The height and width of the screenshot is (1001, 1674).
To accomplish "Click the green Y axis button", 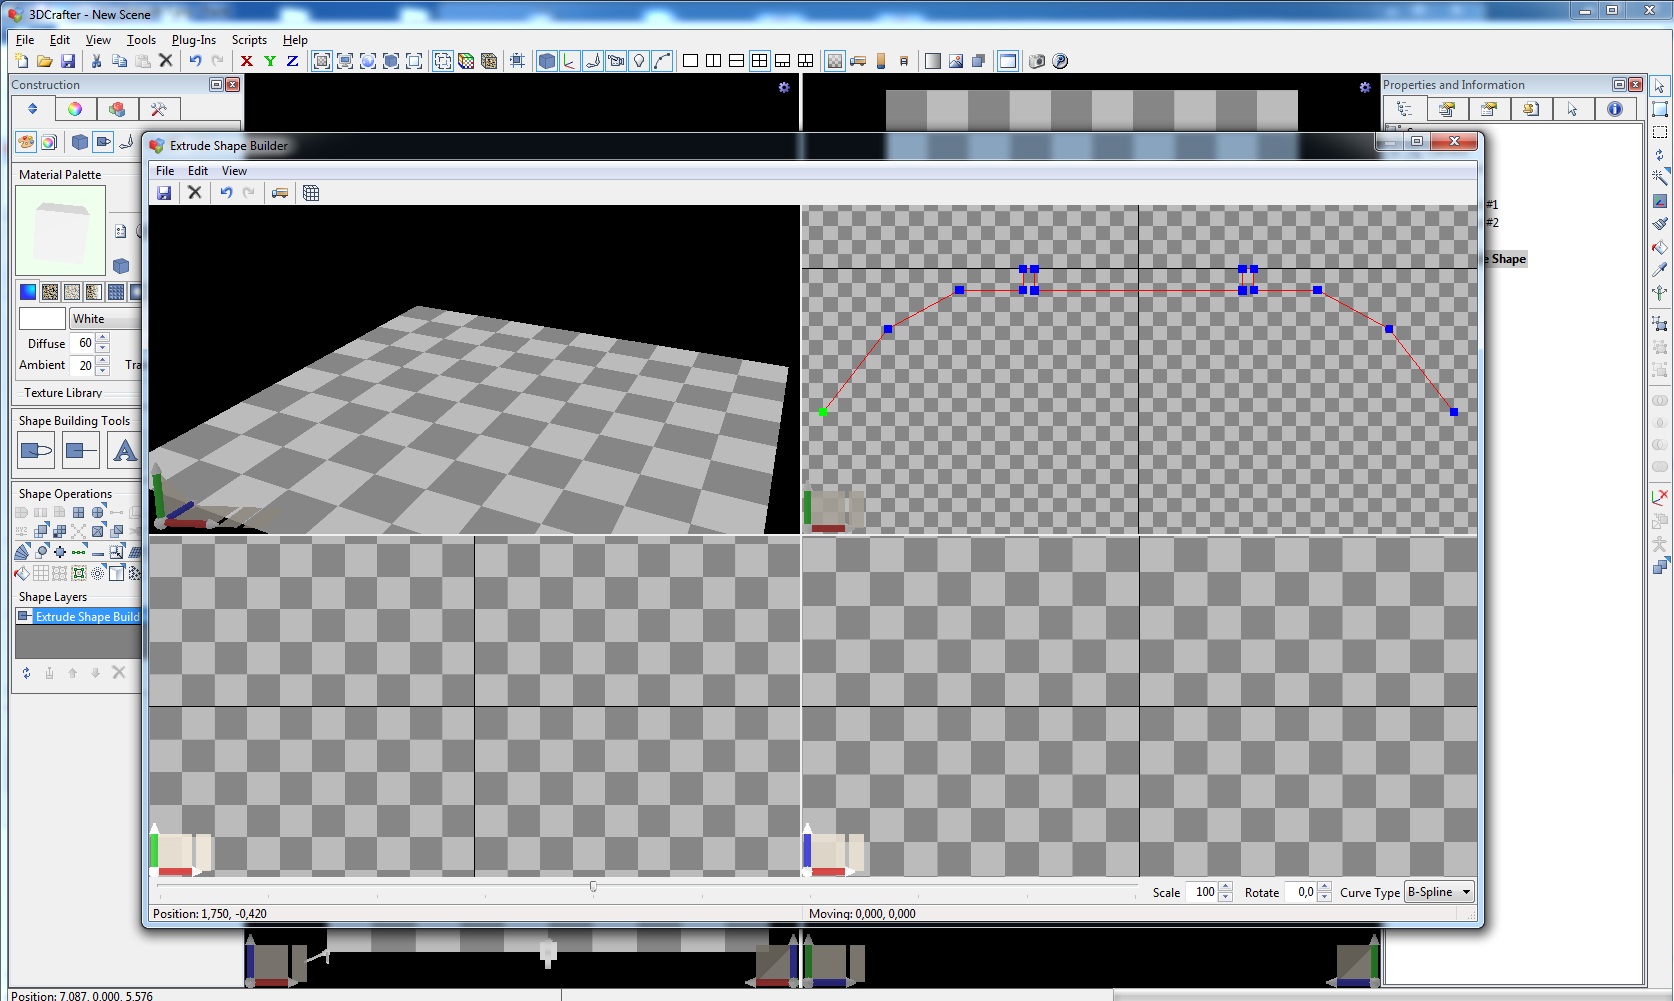I will (x=270, y=61).
